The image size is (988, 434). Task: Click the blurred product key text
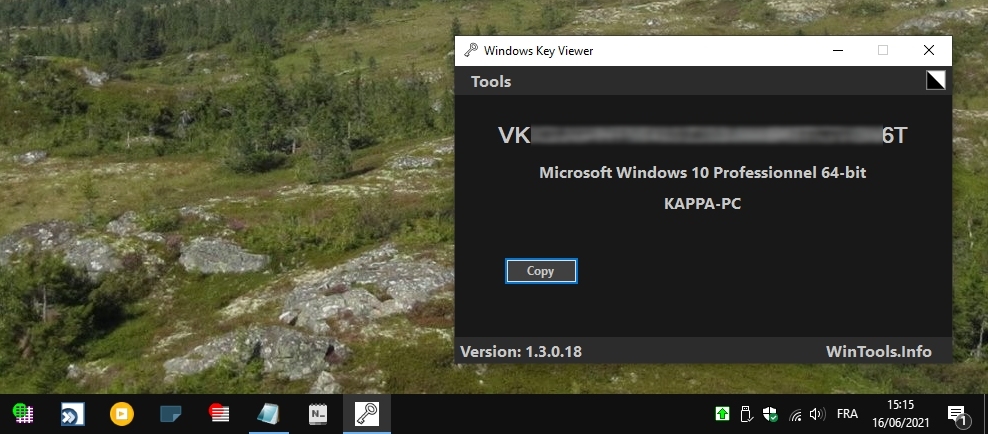[703, 135]
